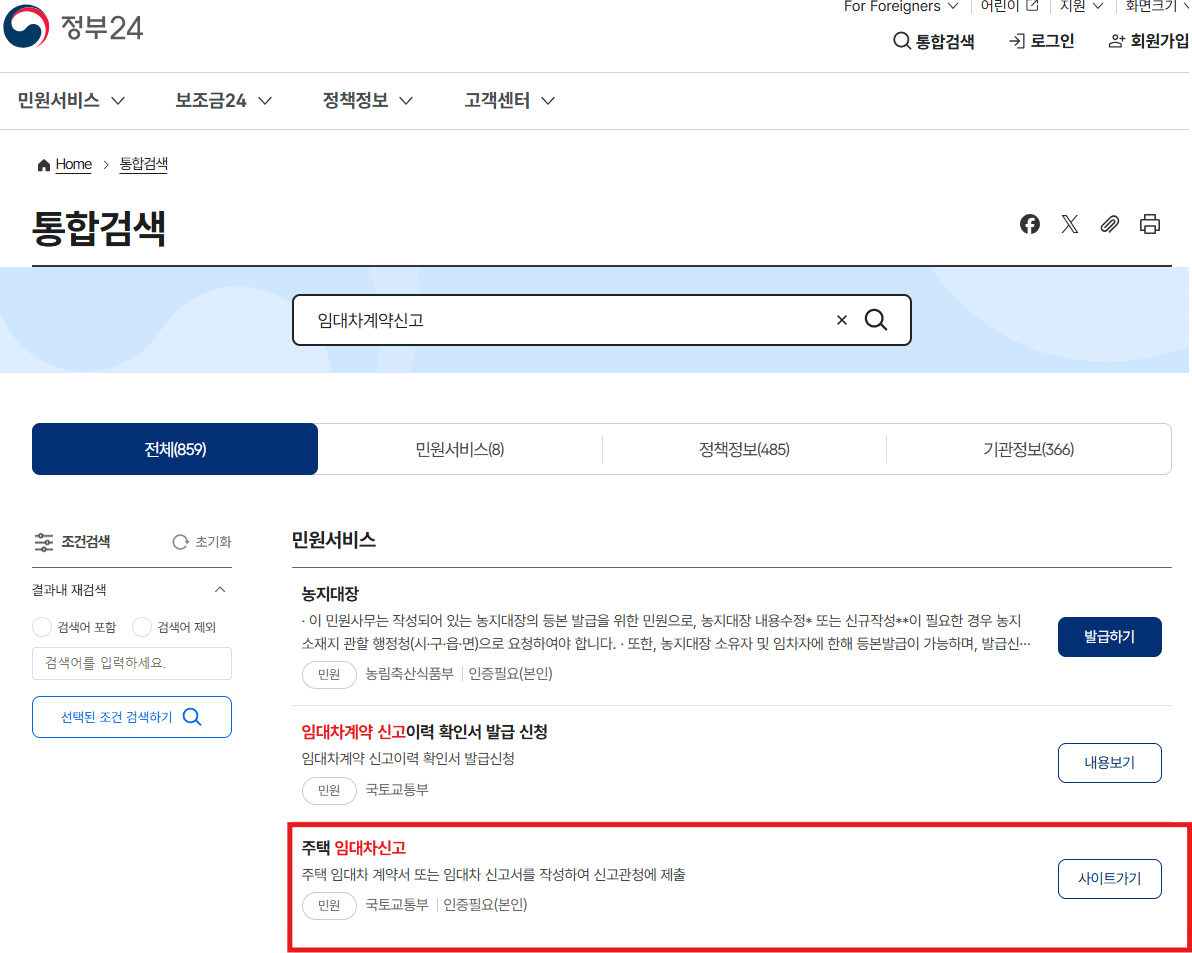Select the 검색어 포함 radio button
The image size is (1192, 953).
point(41,627)
